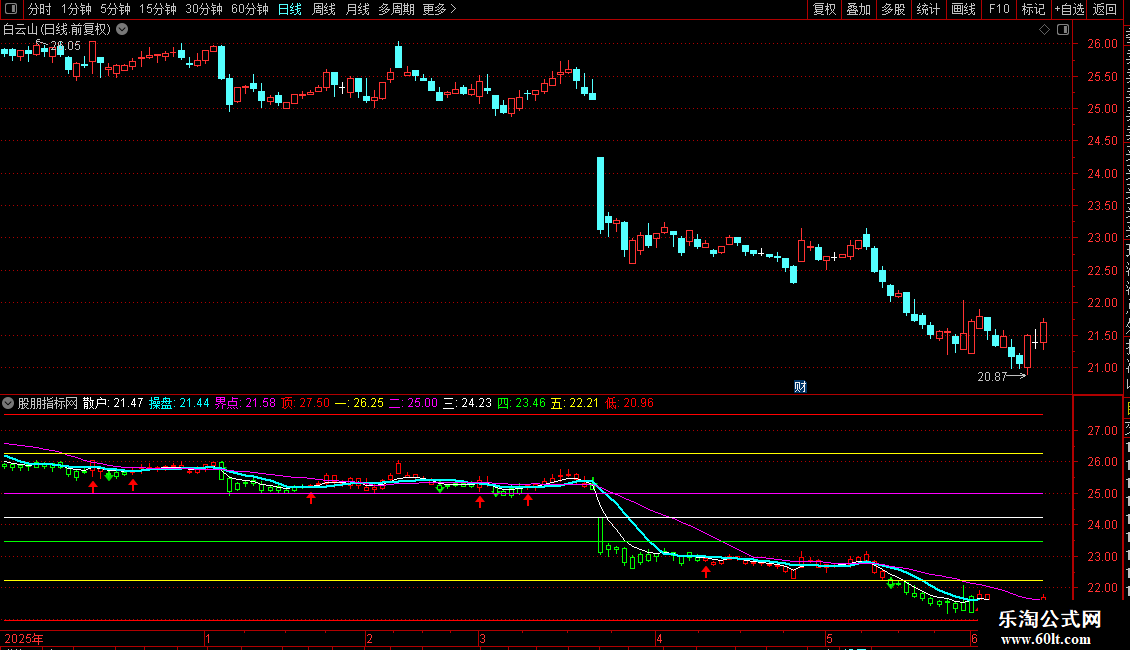Click the 标记 mark button
Image resolution: width=1130 pixels, height=650 pixels.
1033,9
